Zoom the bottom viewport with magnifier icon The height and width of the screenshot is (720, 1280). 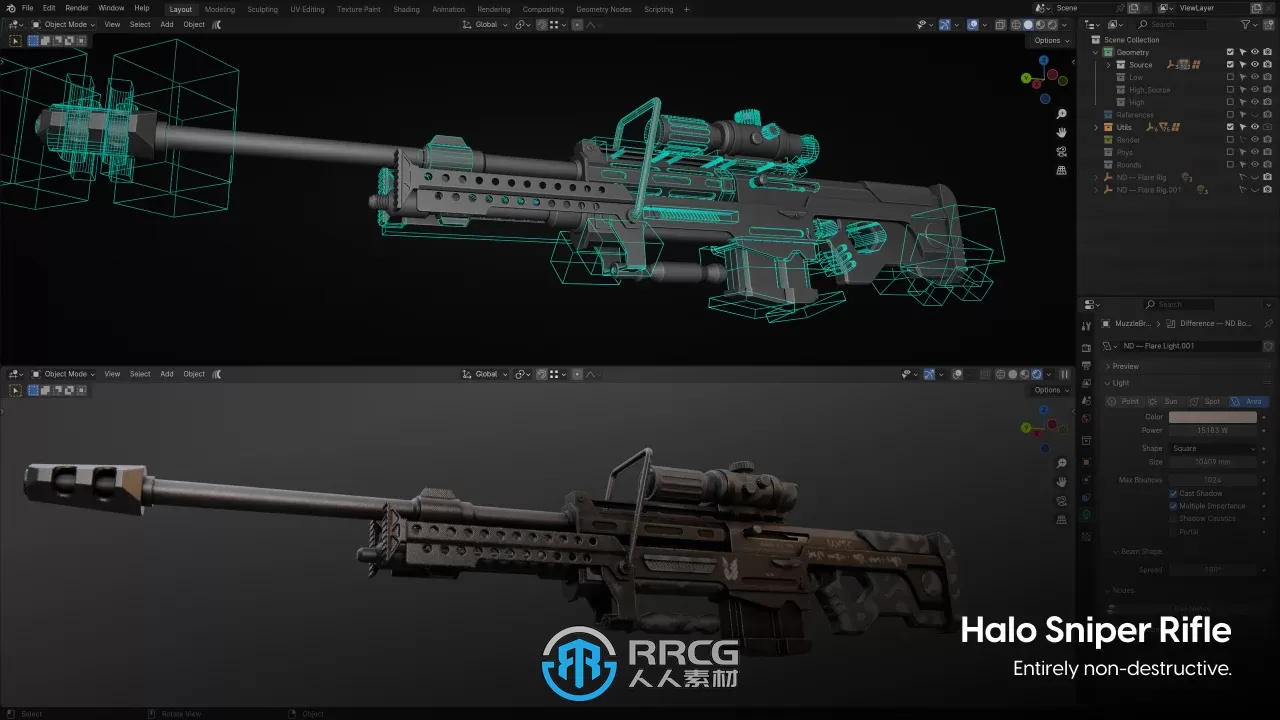[x=1061, y=463]
